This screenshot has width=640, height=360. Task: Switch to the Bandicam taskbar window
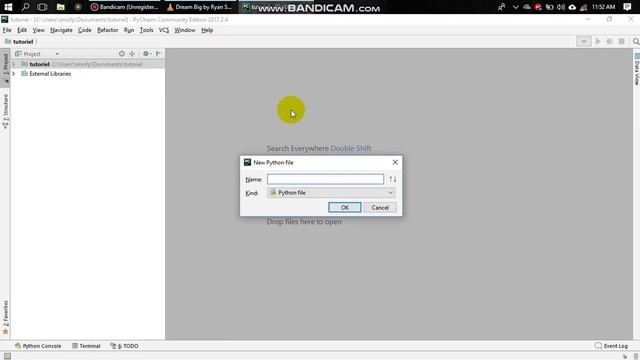[x=124, y=7]
